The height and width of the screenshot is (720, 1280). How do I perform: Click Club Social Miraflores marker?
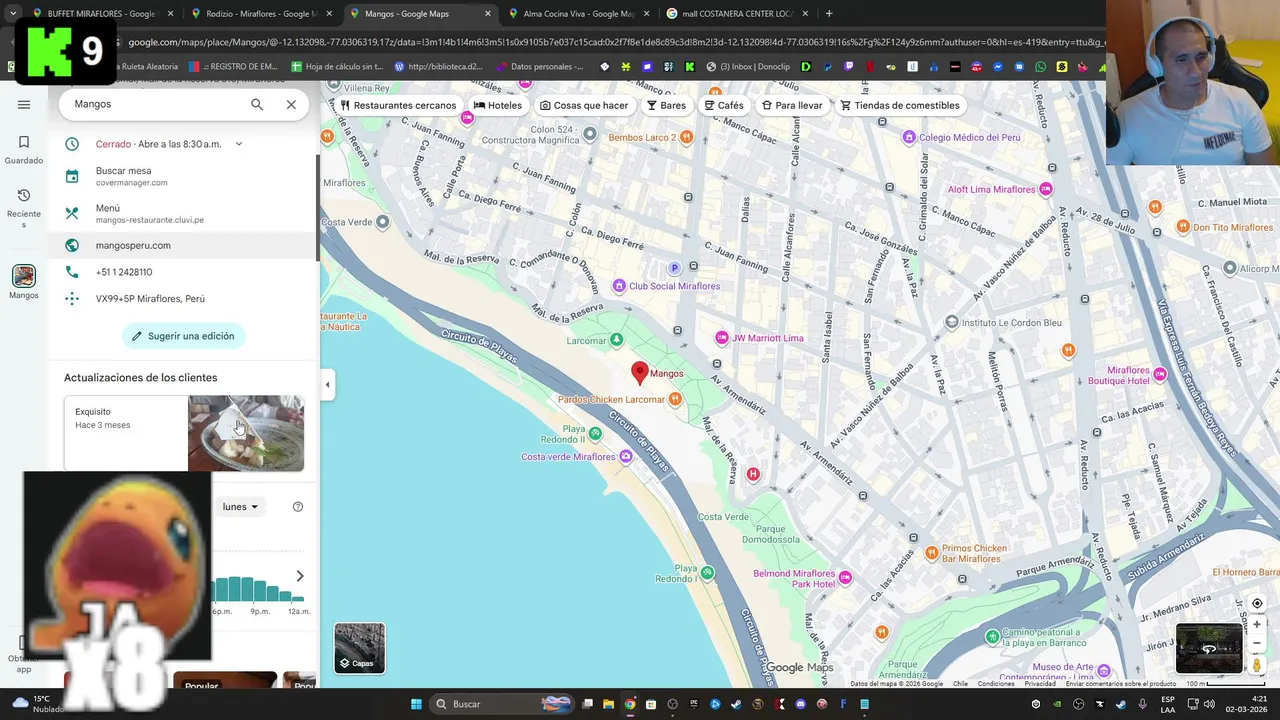(619, 286)
